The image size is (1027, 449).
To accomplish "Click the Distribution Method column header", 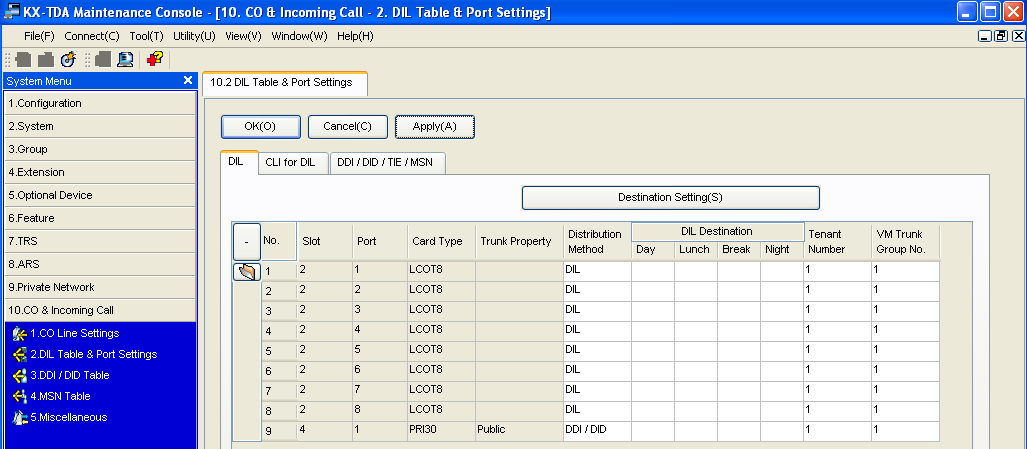I will pos(597,242).
